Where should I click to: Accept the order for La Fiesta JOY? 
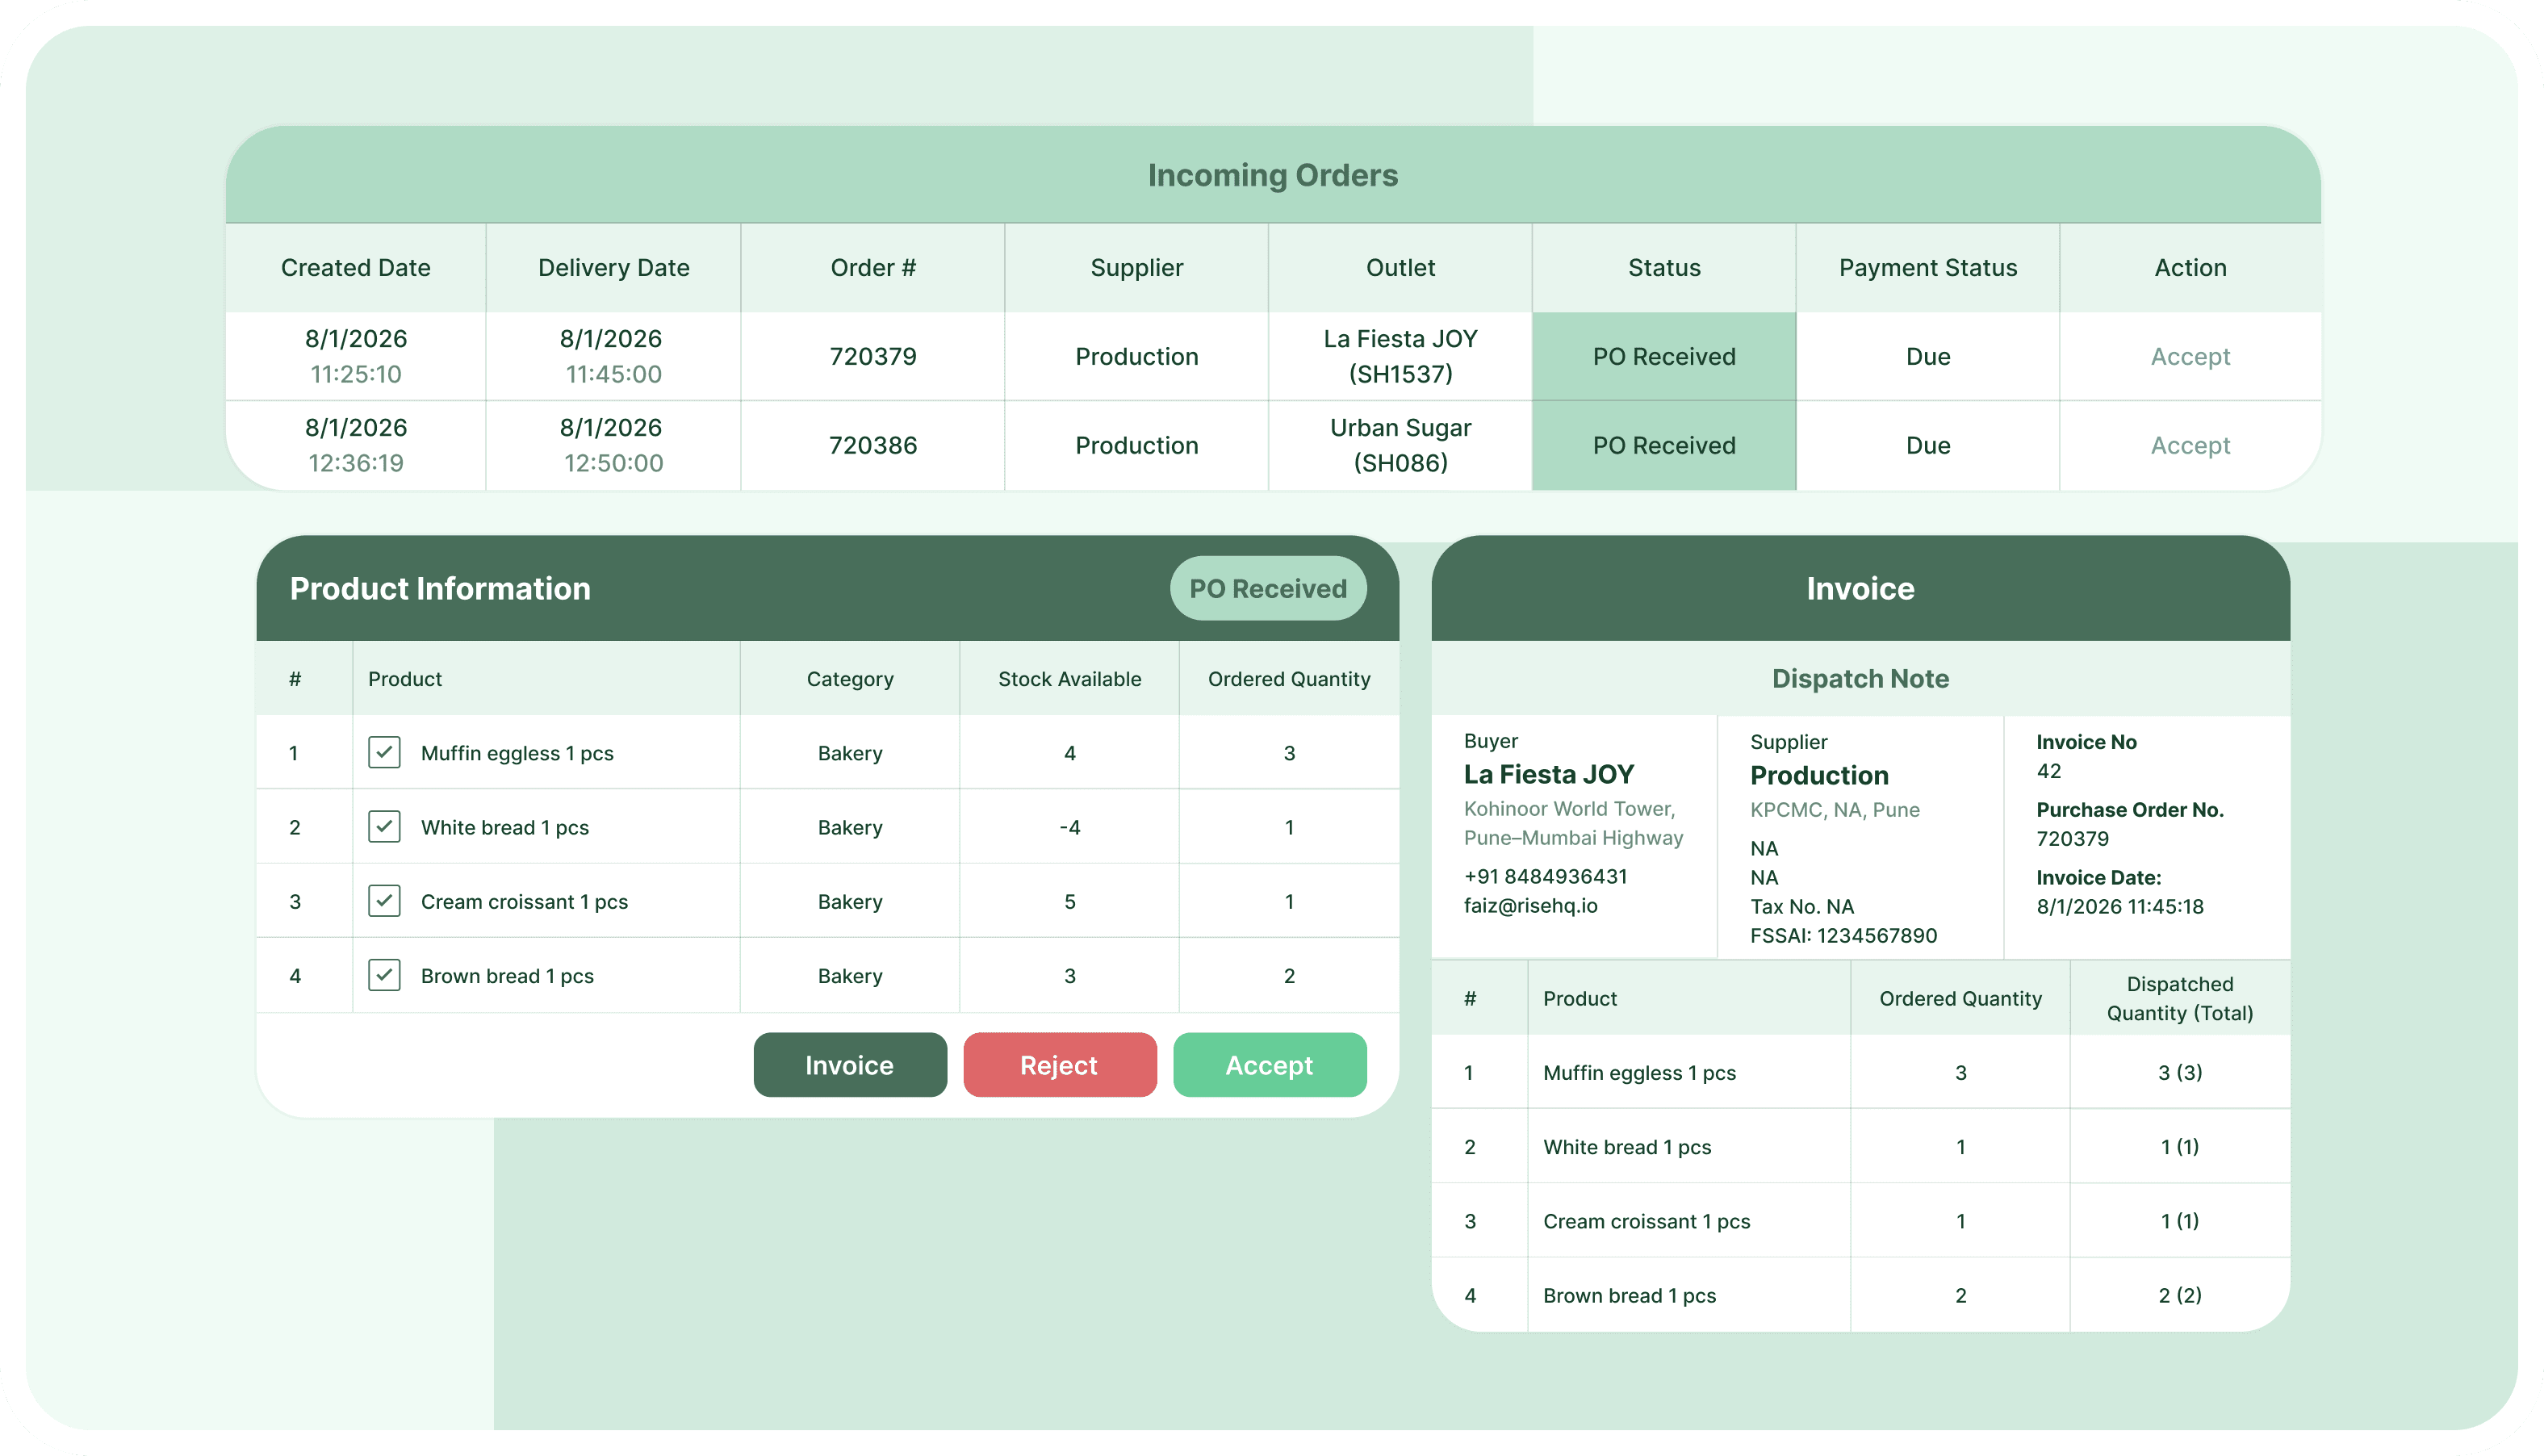point(2190,356)
